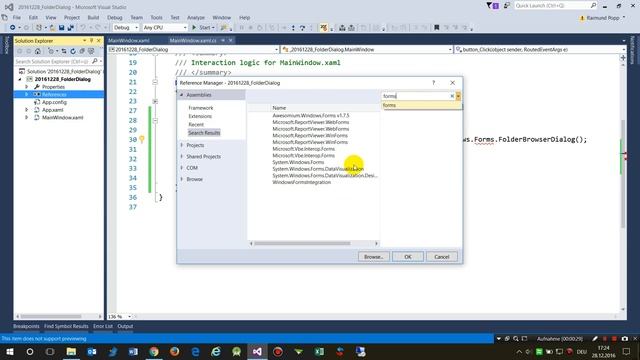Click the Home icon in Solution Explorer

pyautogui.click(x=38, y=51)
